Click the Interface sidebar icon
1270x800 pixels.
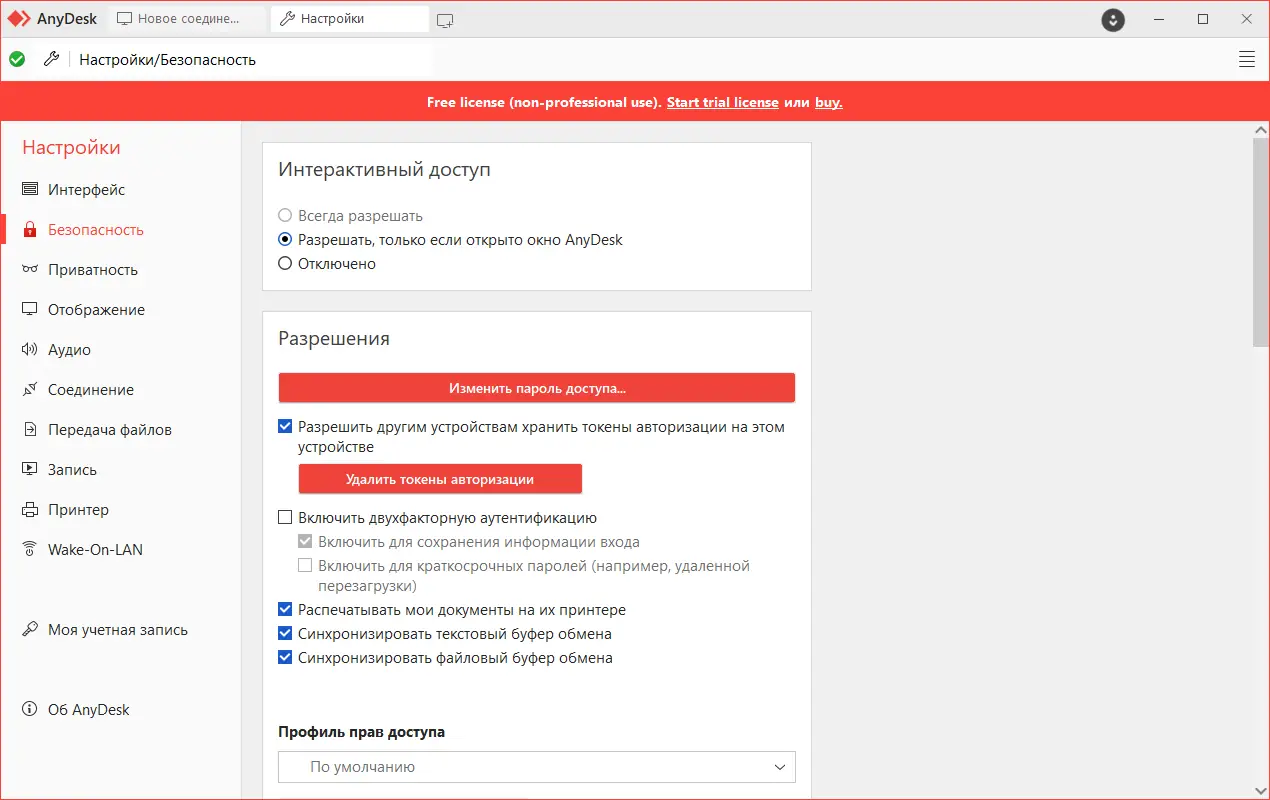(30, 189)
